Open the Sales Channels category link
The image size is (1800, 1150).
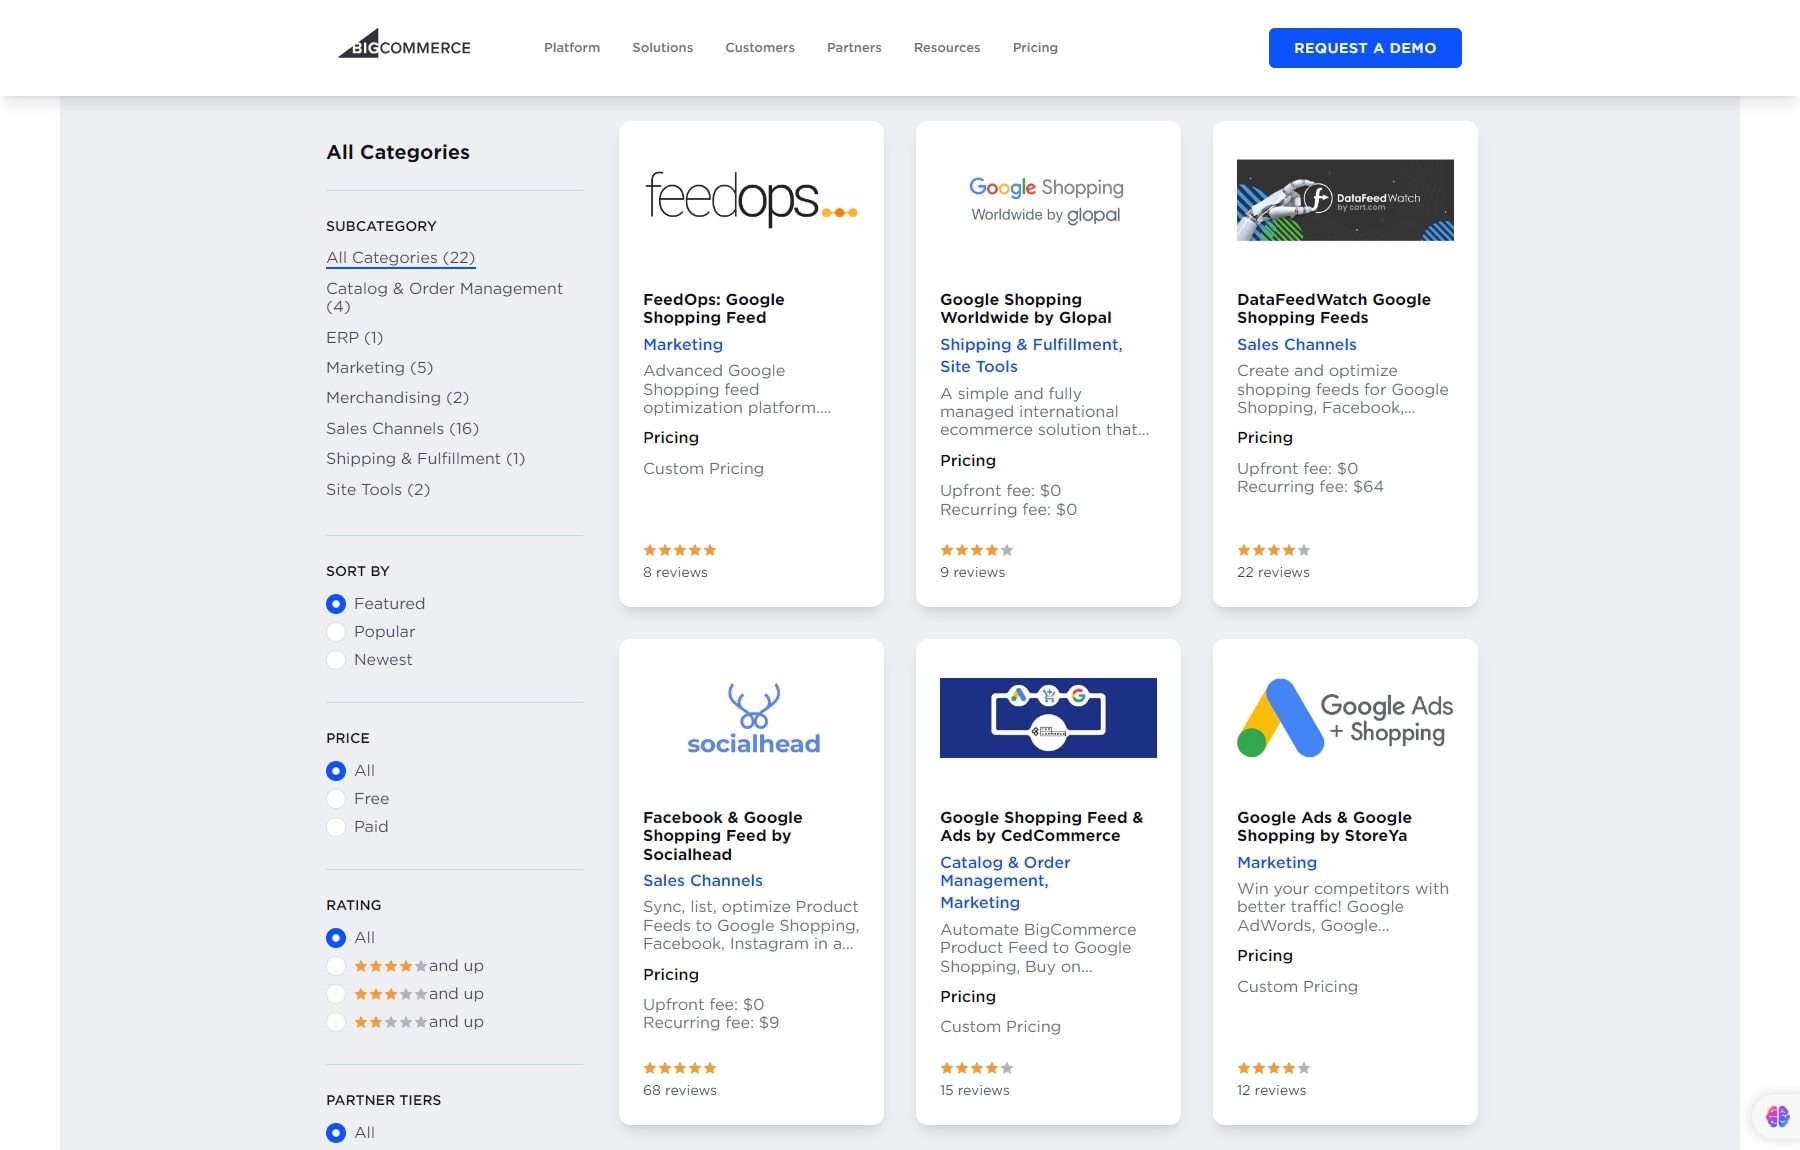tap(401, 428)
